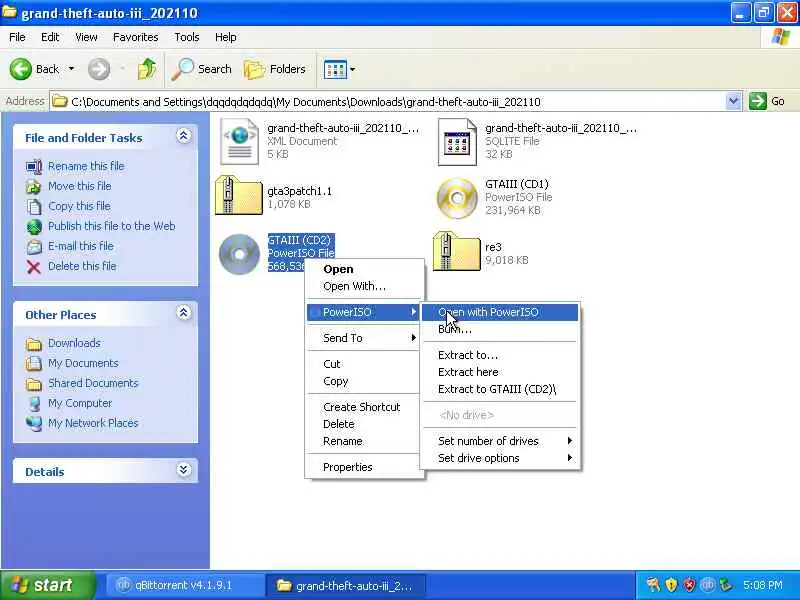Image resolution: width=800 pixels, height=600 pixels.
Task: Click E-mail this file link
Action: click(81, 246)
